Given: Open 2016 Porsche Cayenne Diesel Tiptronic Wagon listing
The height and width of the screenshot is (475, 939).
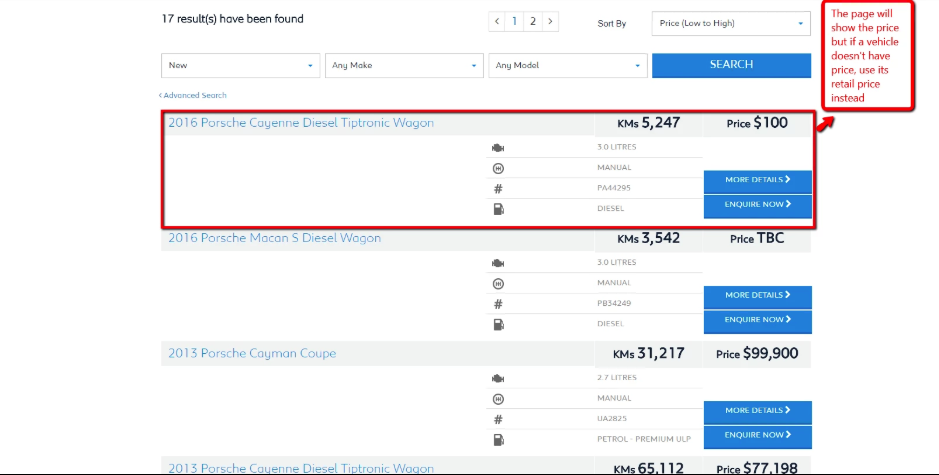Looking at the screenshot, I should [301, 123].
